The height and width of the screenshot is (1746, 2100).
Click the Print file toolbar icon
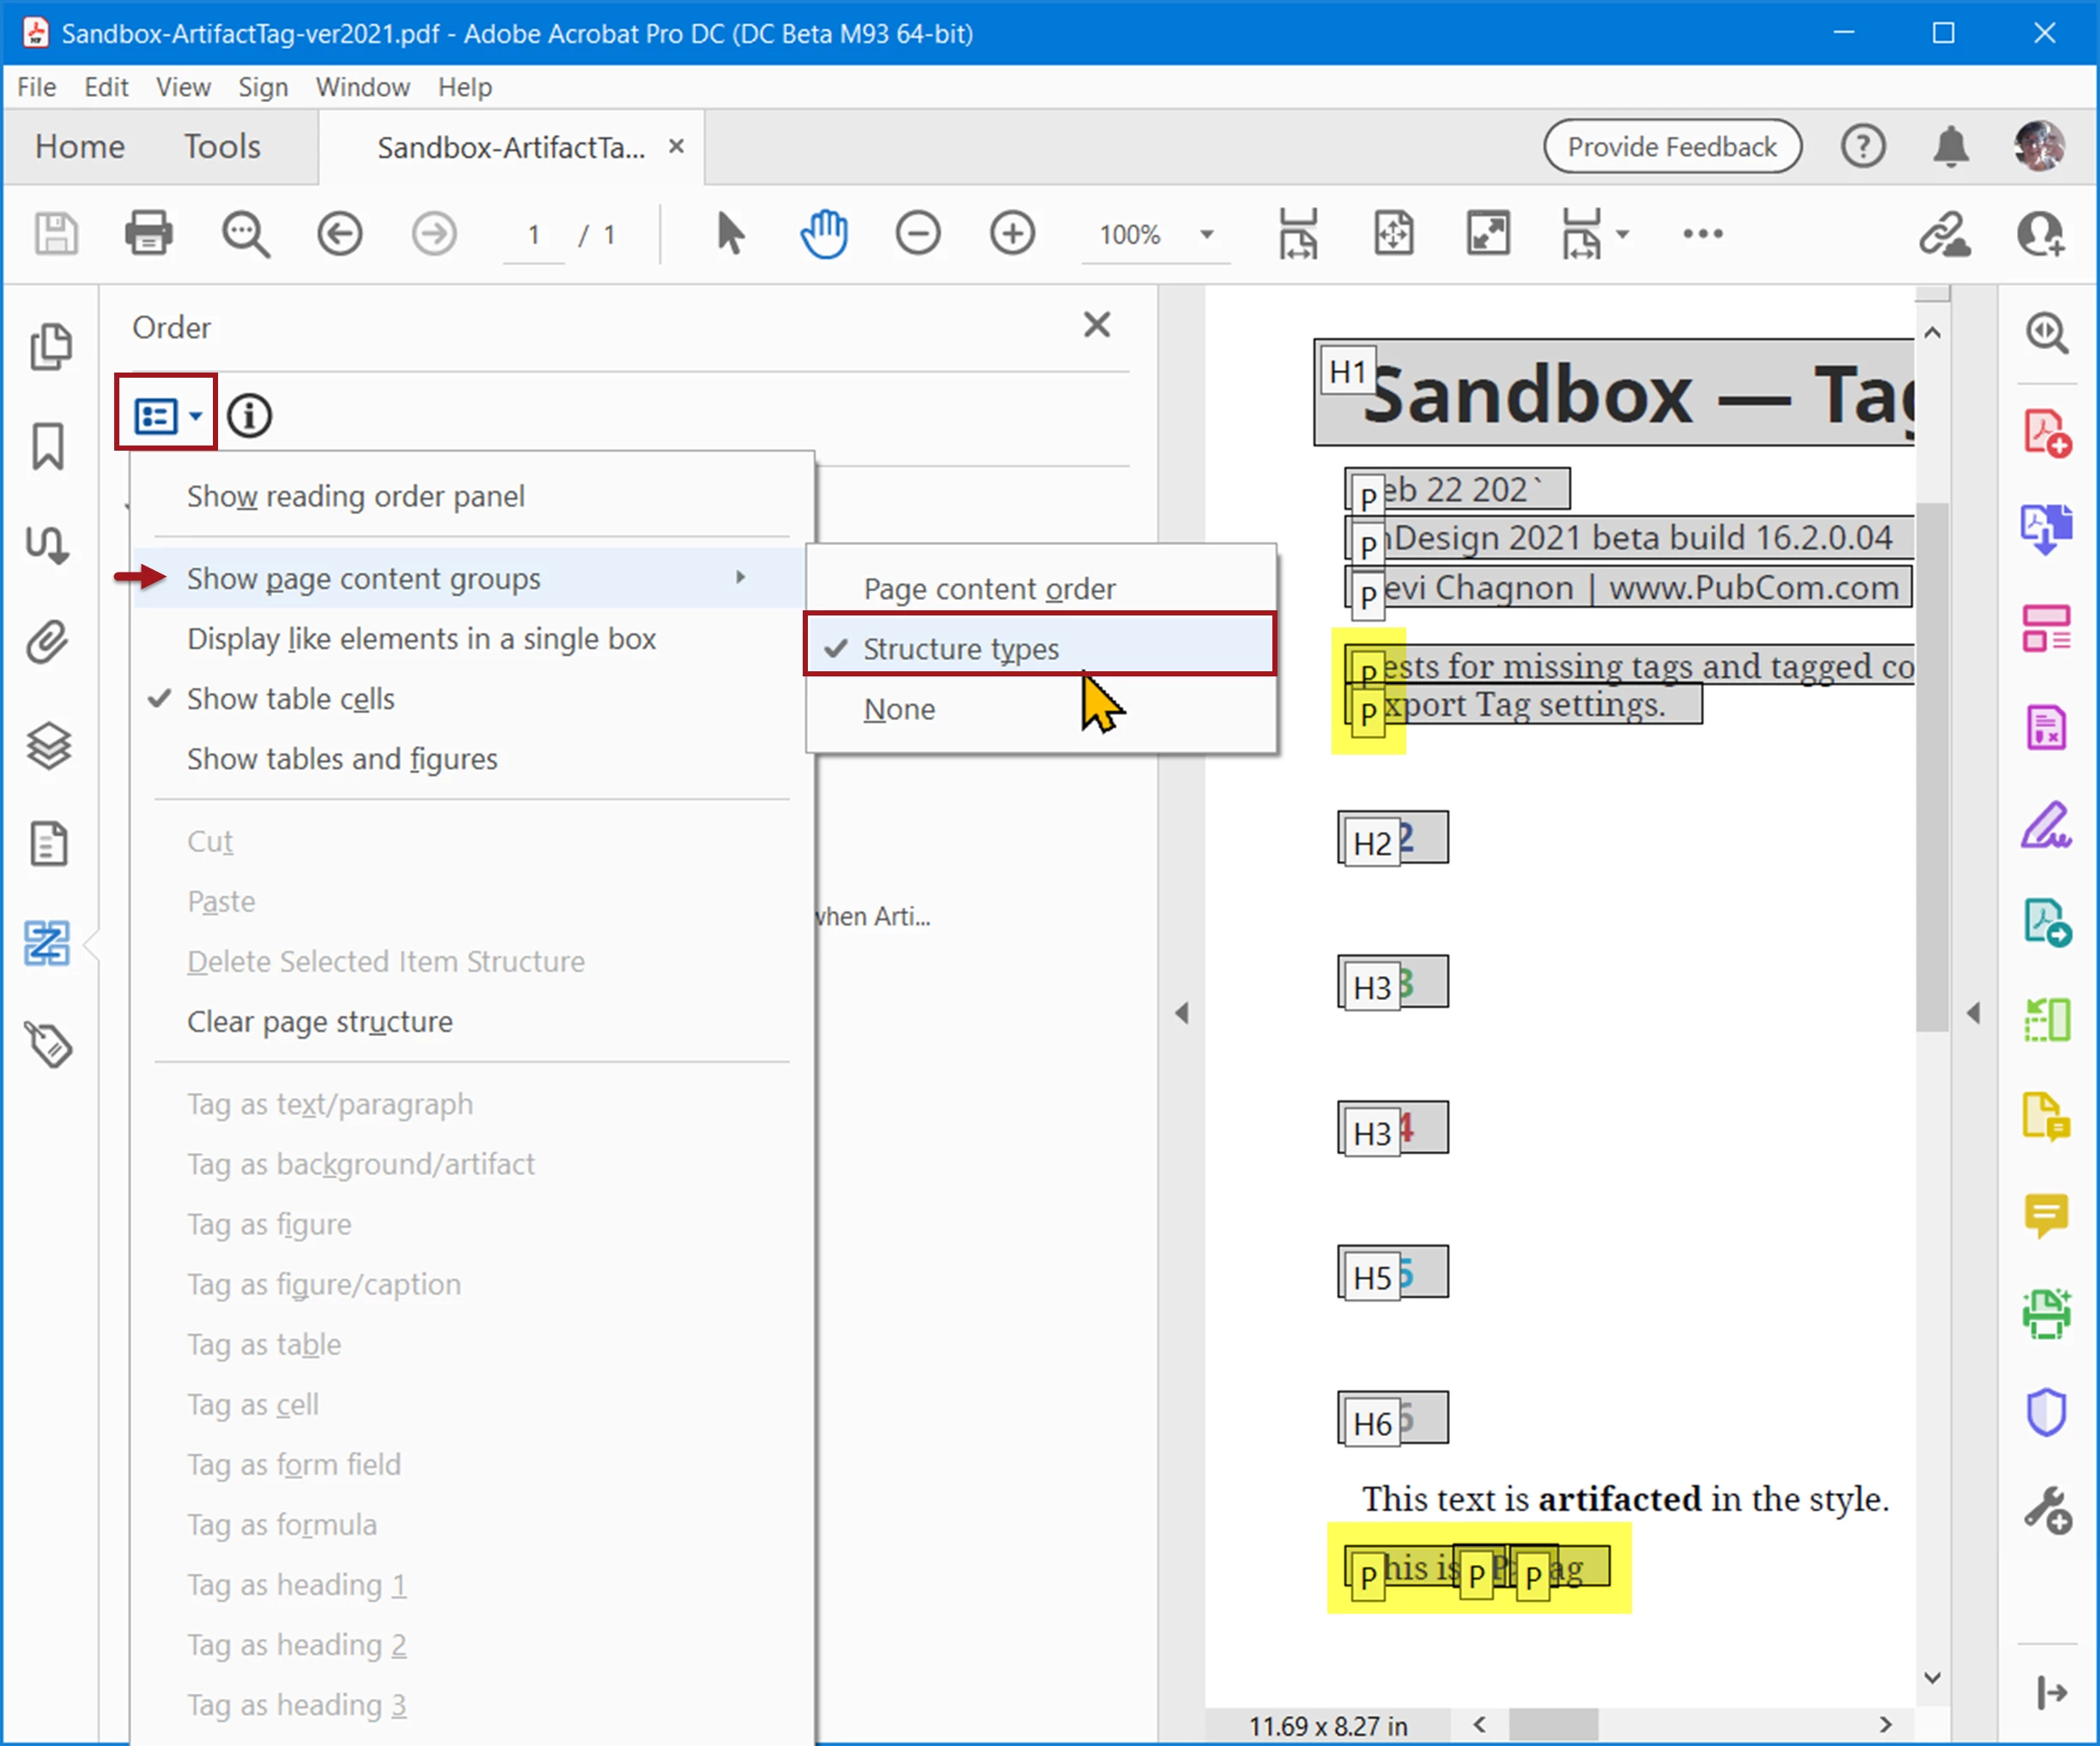149,234
